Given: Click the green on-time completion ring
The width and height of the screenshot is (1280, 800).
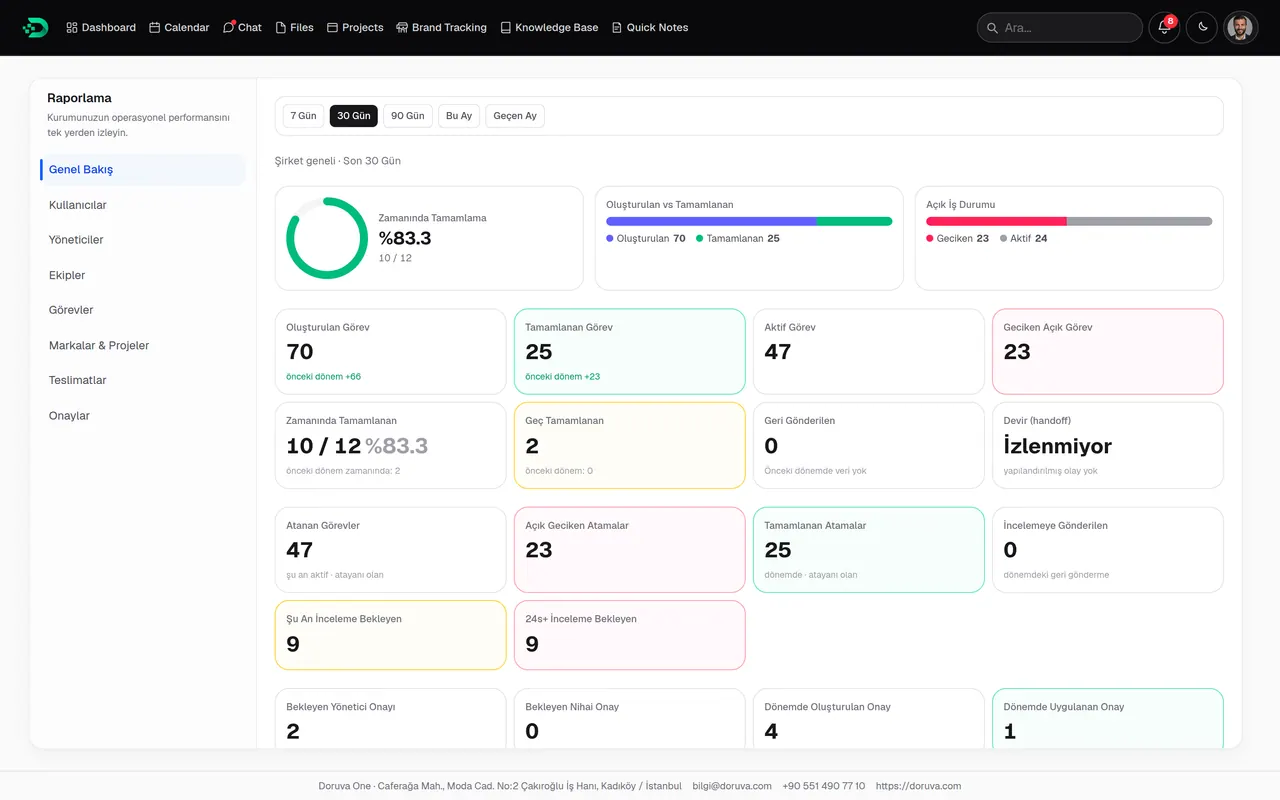Looking at the screenshot, I should click(327, 238).
